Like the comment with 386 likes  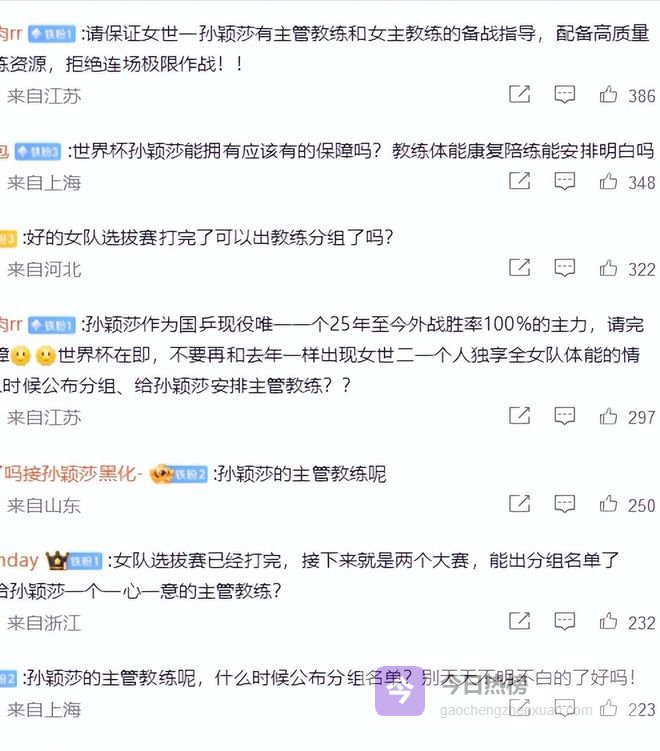(x=608, y=94)
